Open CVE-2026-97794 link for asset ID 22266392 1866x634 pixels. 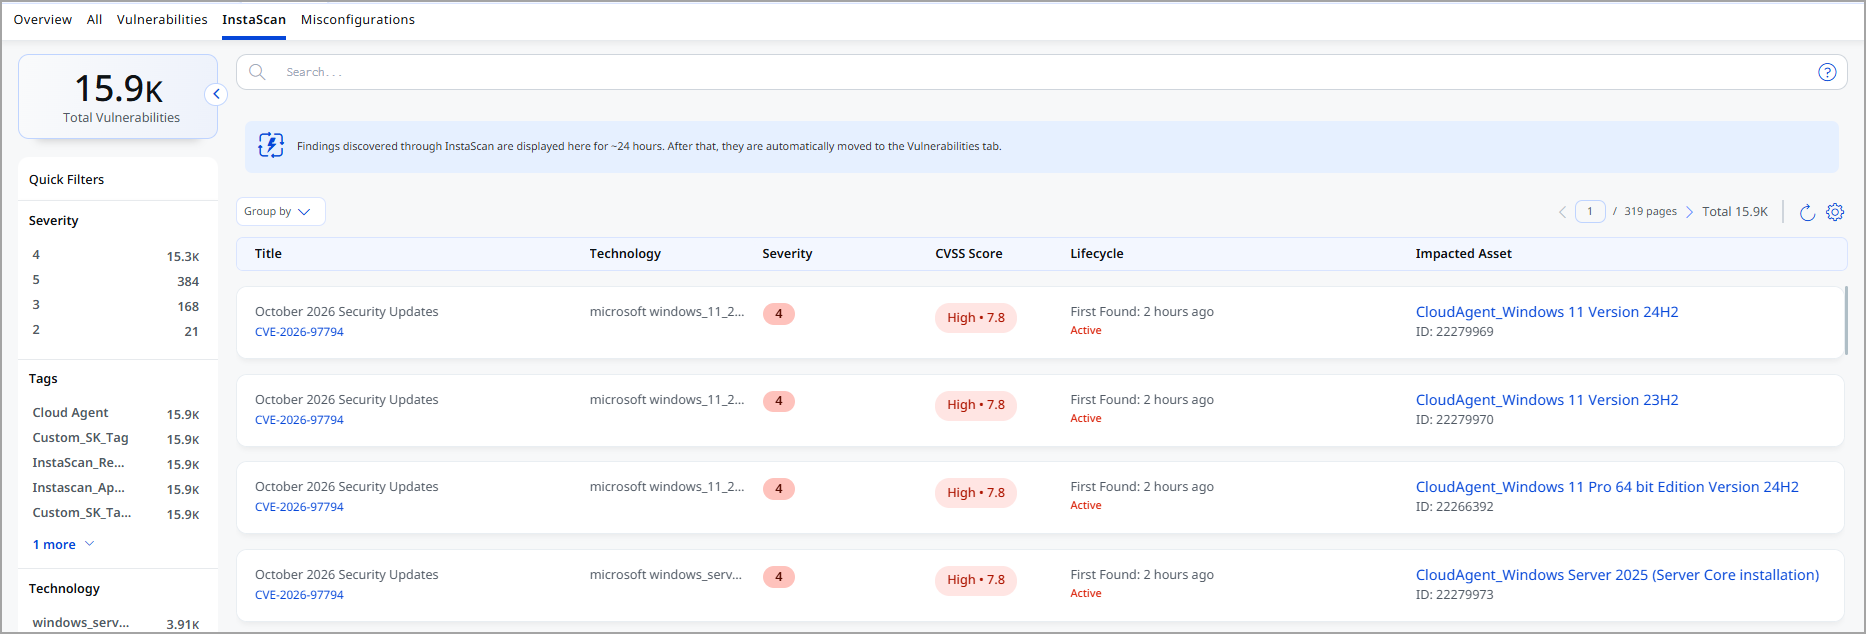(x=299, y=507)
